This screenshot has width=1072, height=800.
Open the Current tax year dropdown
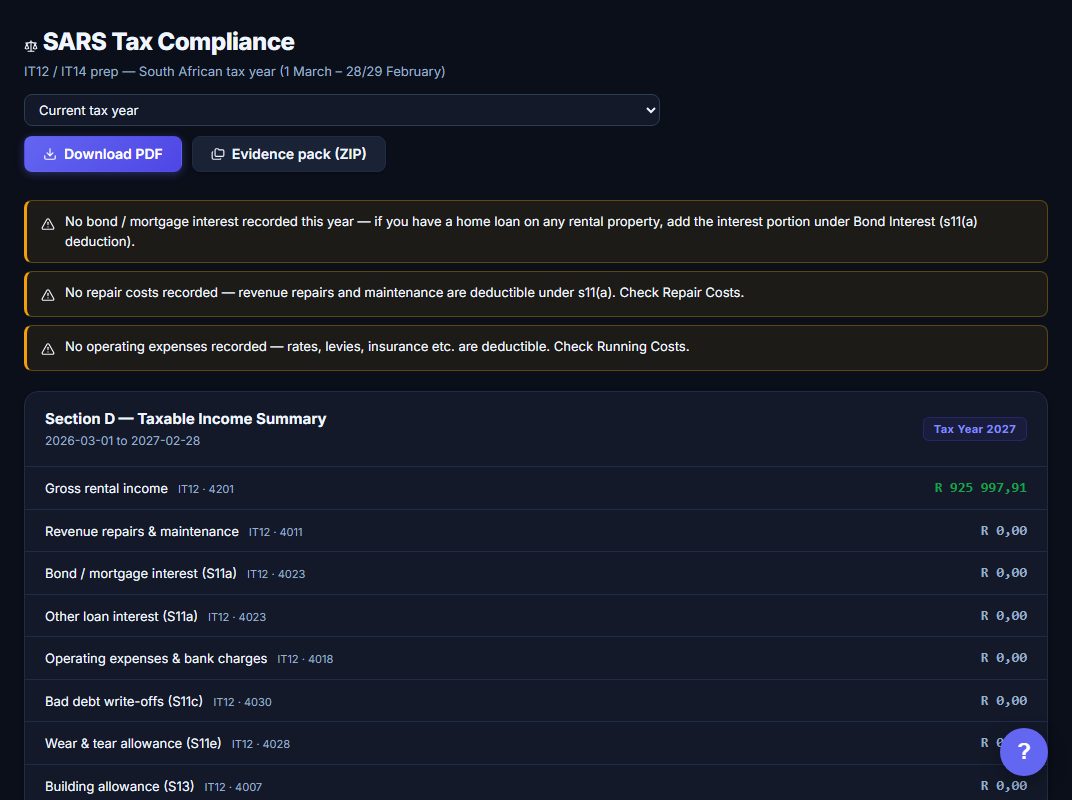[342, 110]
